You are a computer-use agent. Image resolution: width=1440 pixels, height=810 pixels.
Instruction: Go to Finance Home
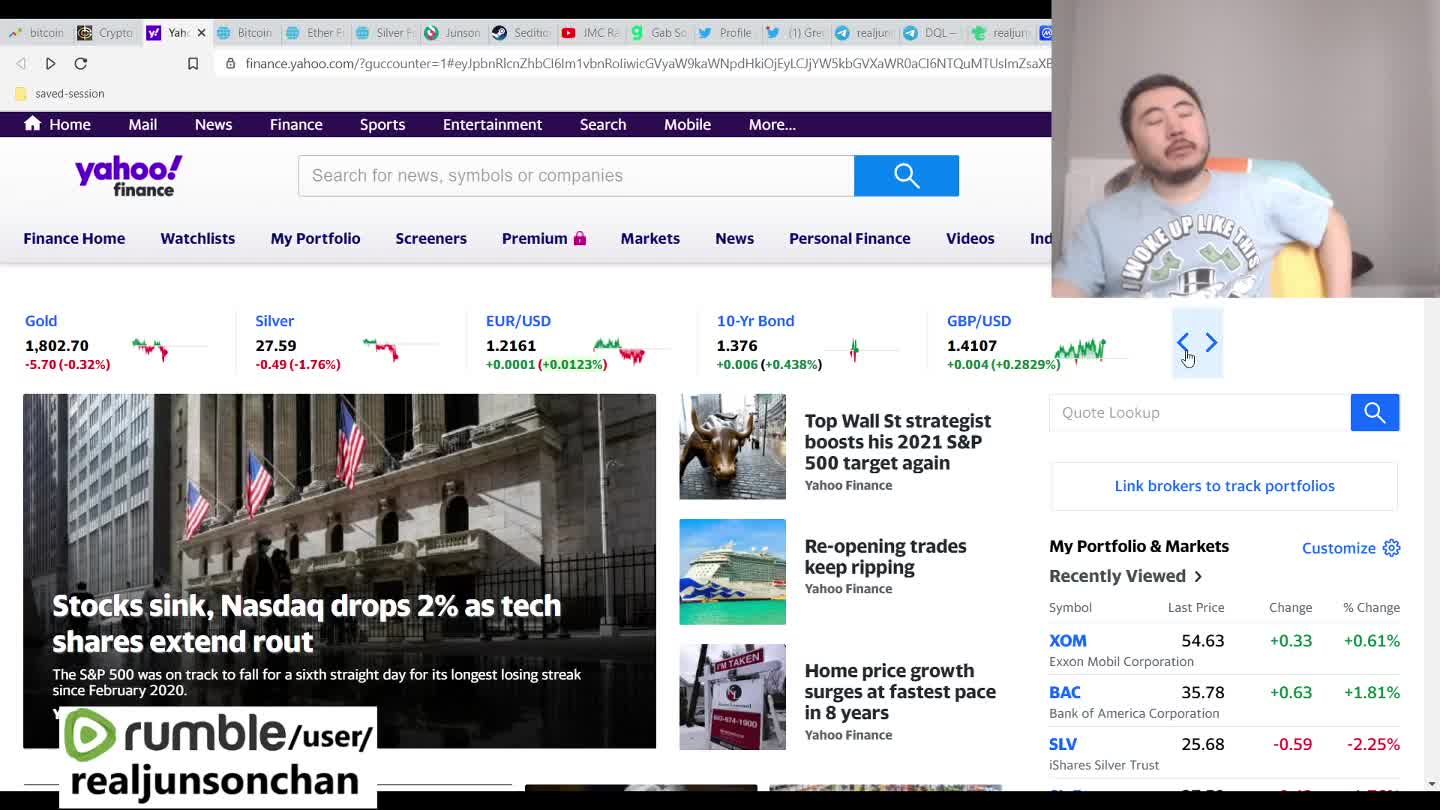coord(74,238)
